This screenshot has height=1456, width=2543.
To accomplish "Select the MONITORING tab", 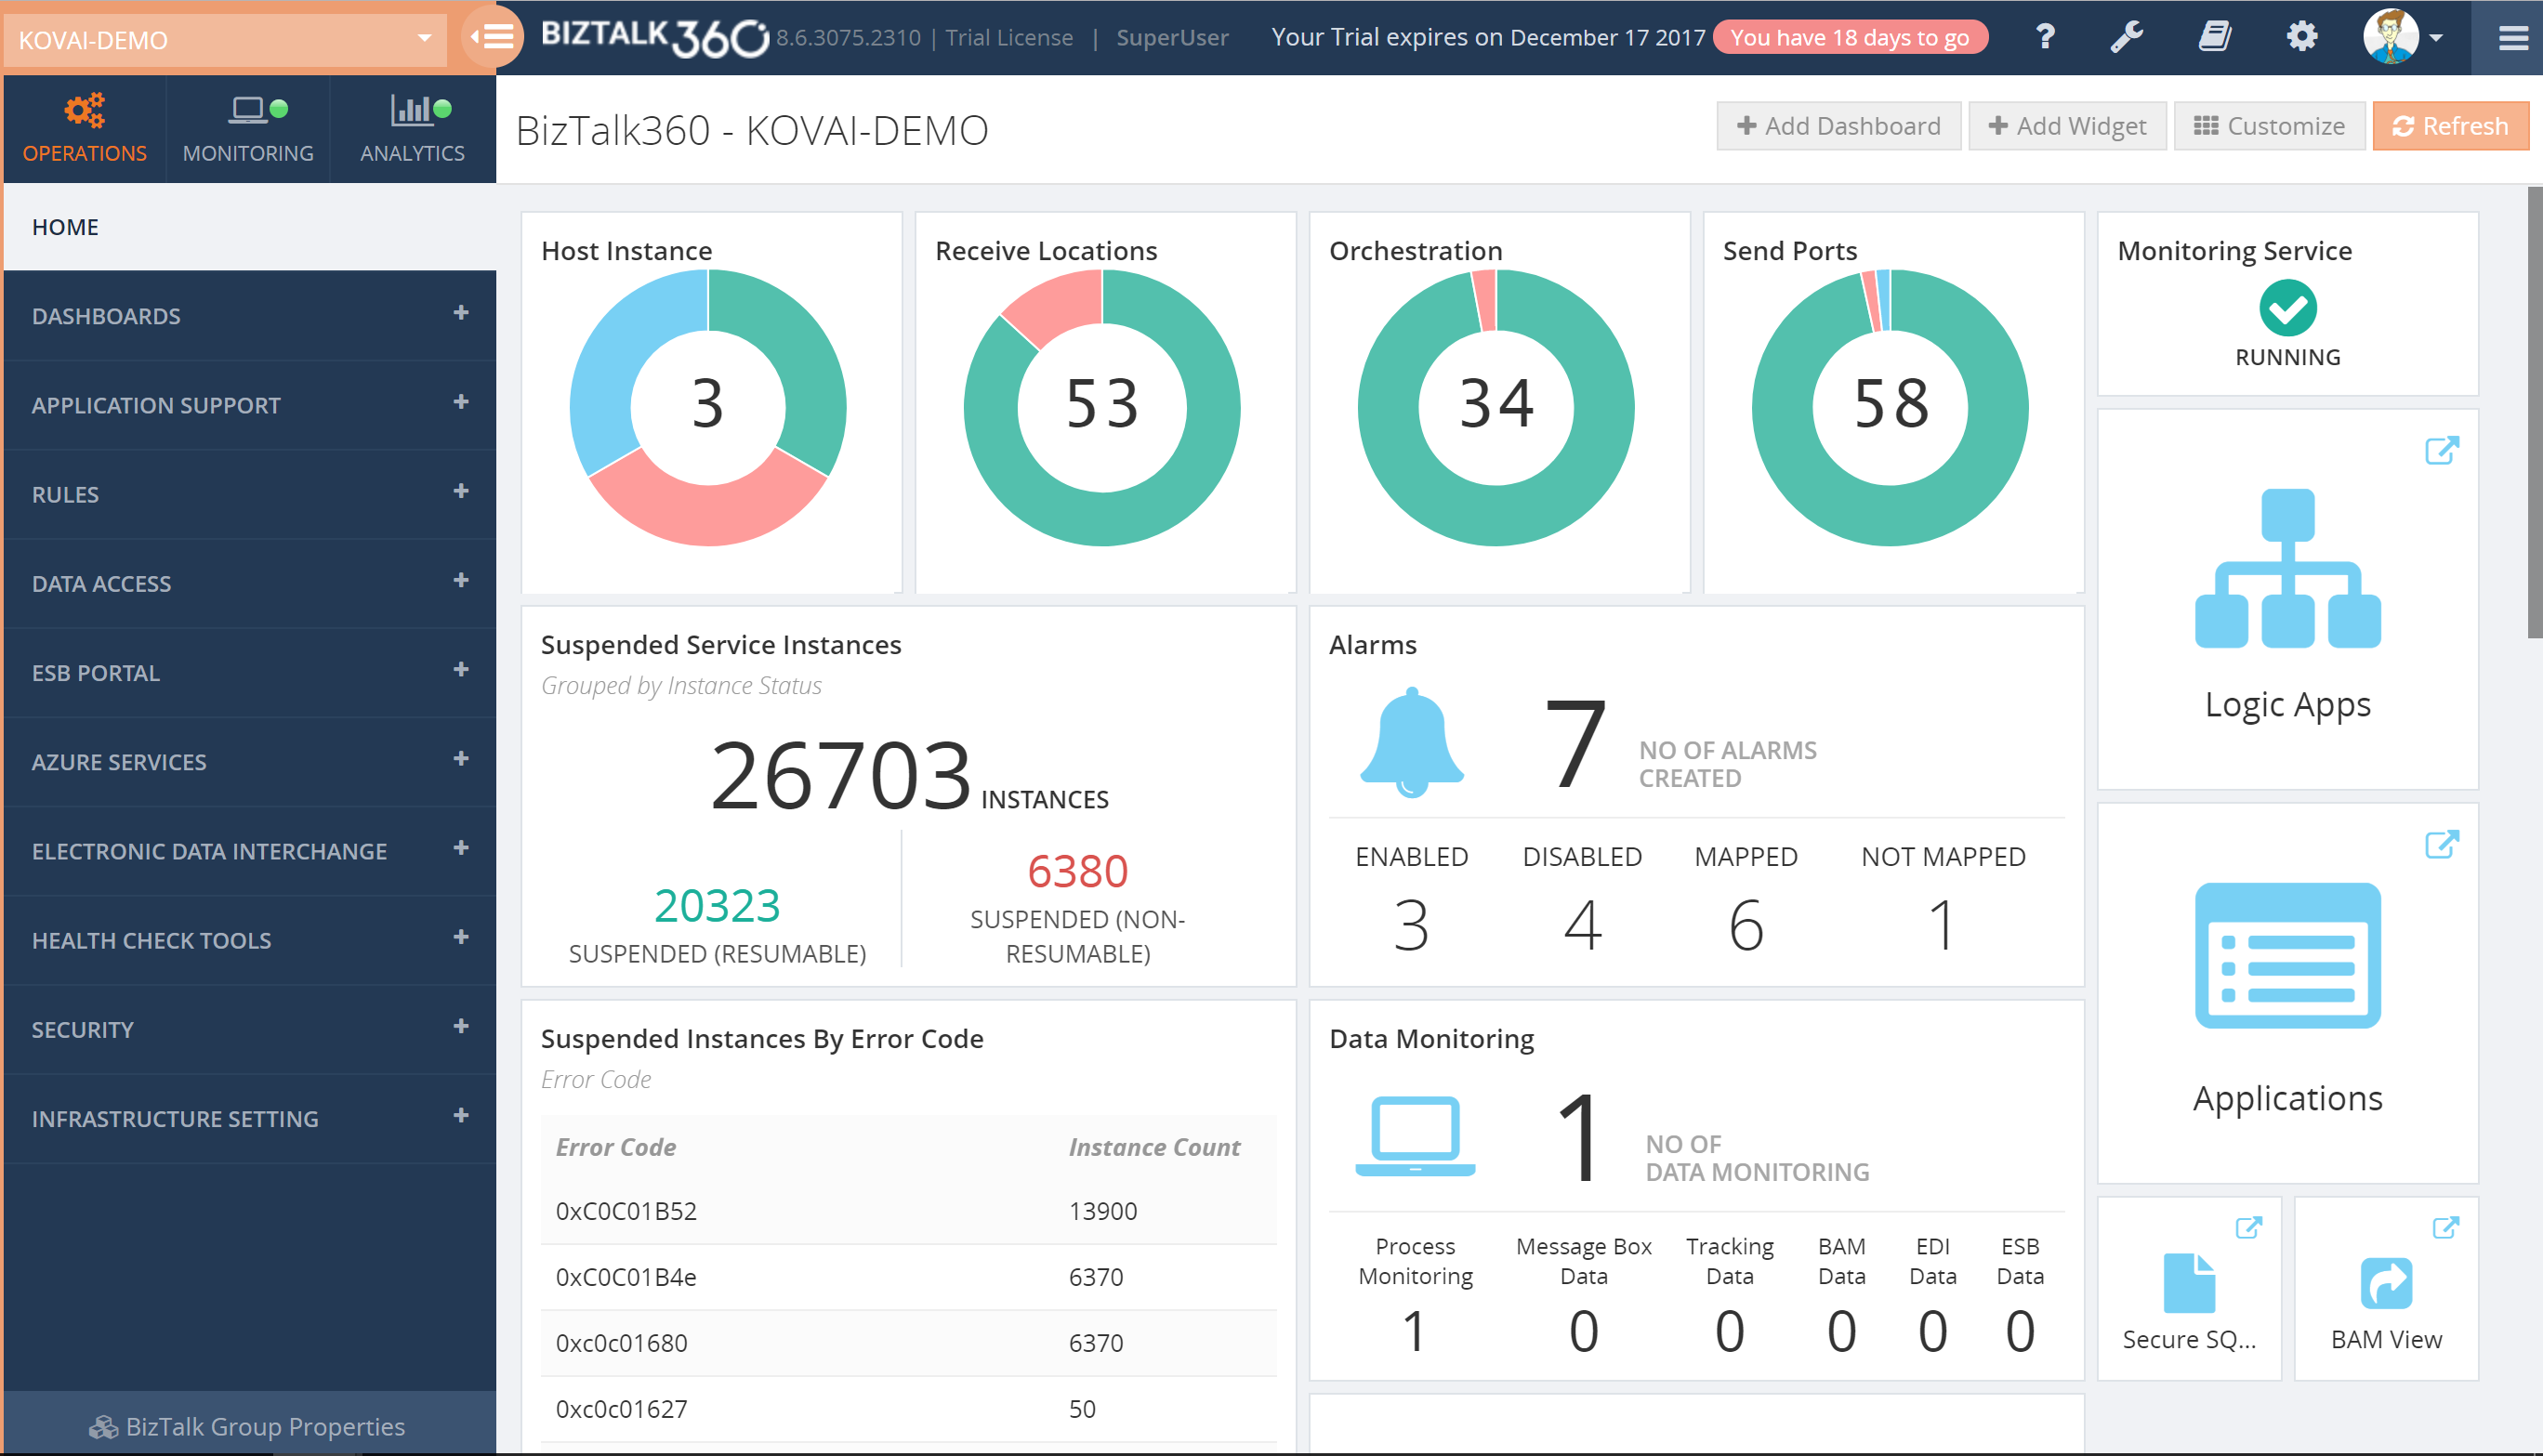I will (246, 131).
